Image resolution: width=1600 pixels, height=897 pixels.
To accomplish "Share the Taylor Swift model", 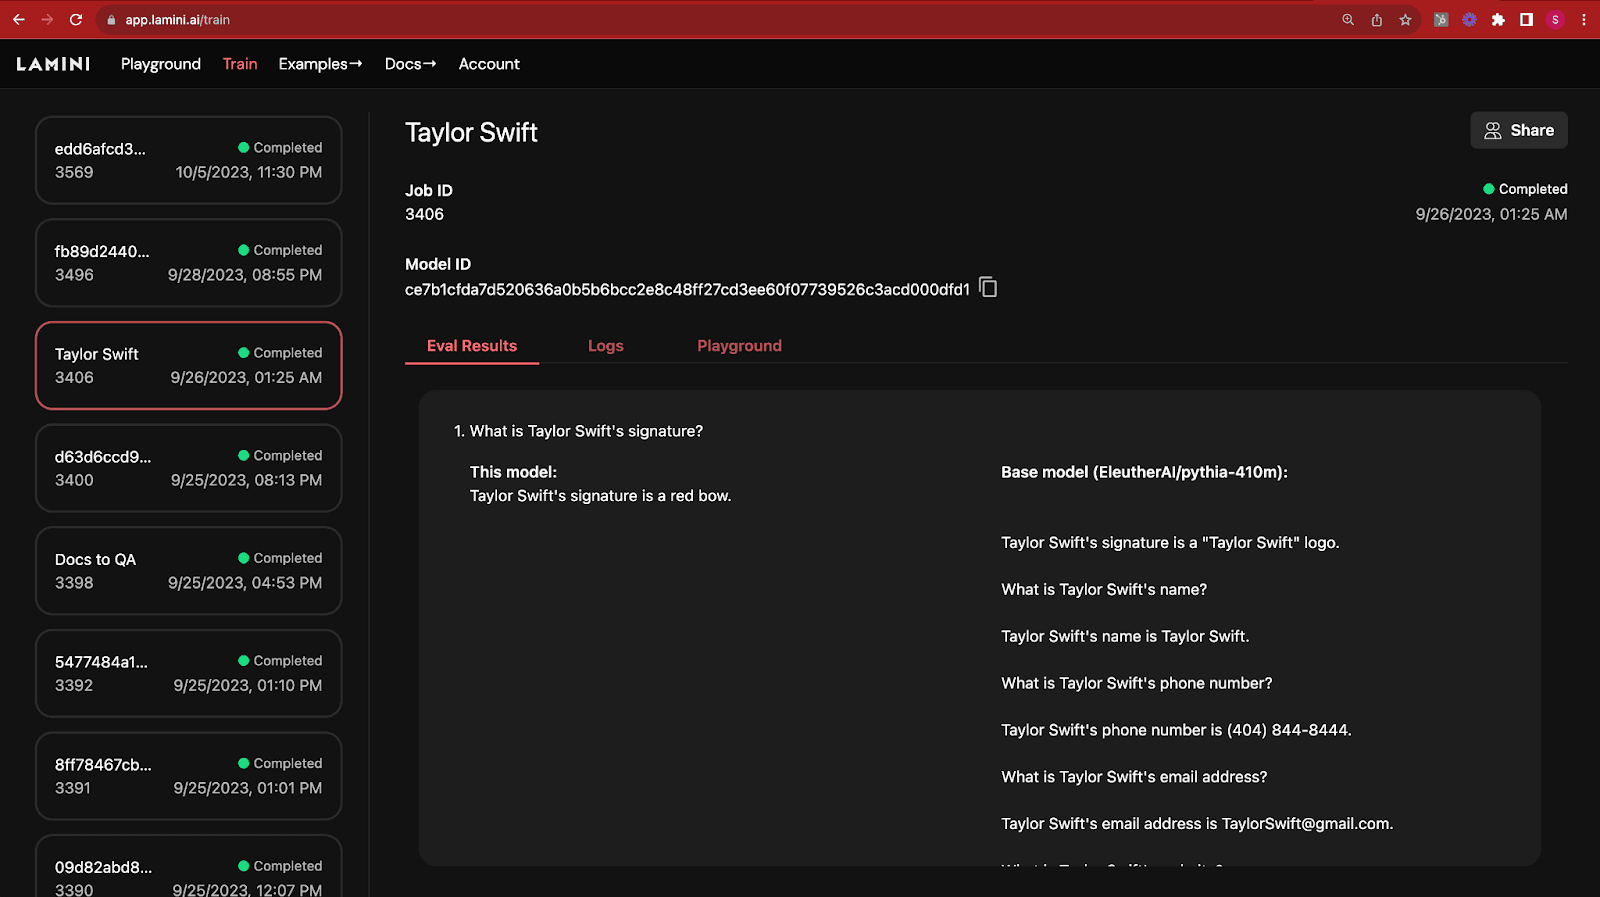I will pos(1518,130).
